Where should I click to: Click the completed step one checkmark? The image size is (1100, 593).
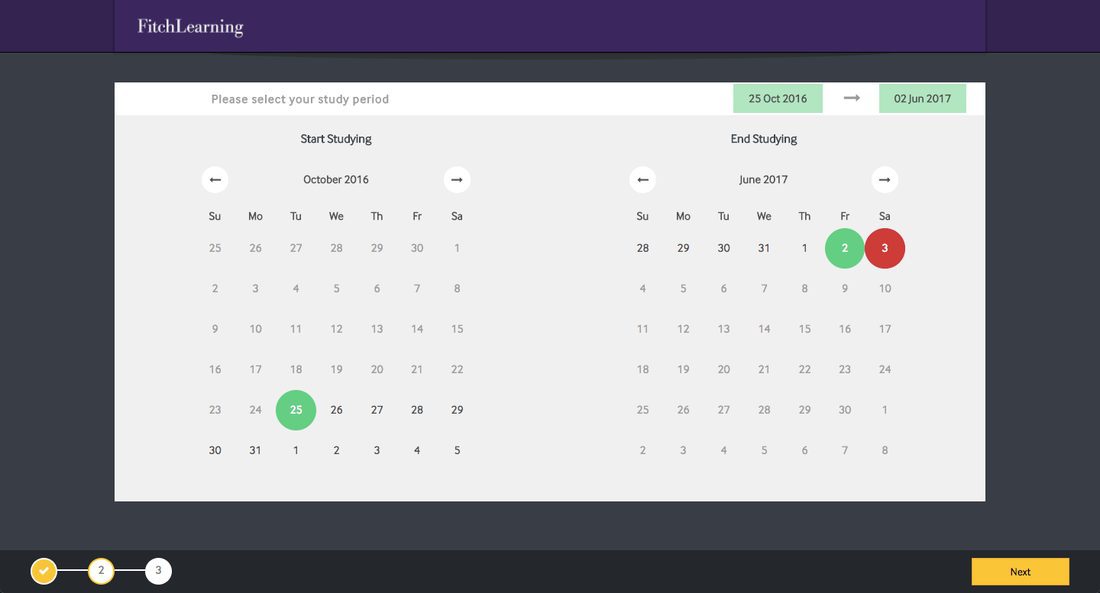coord(43,571)
